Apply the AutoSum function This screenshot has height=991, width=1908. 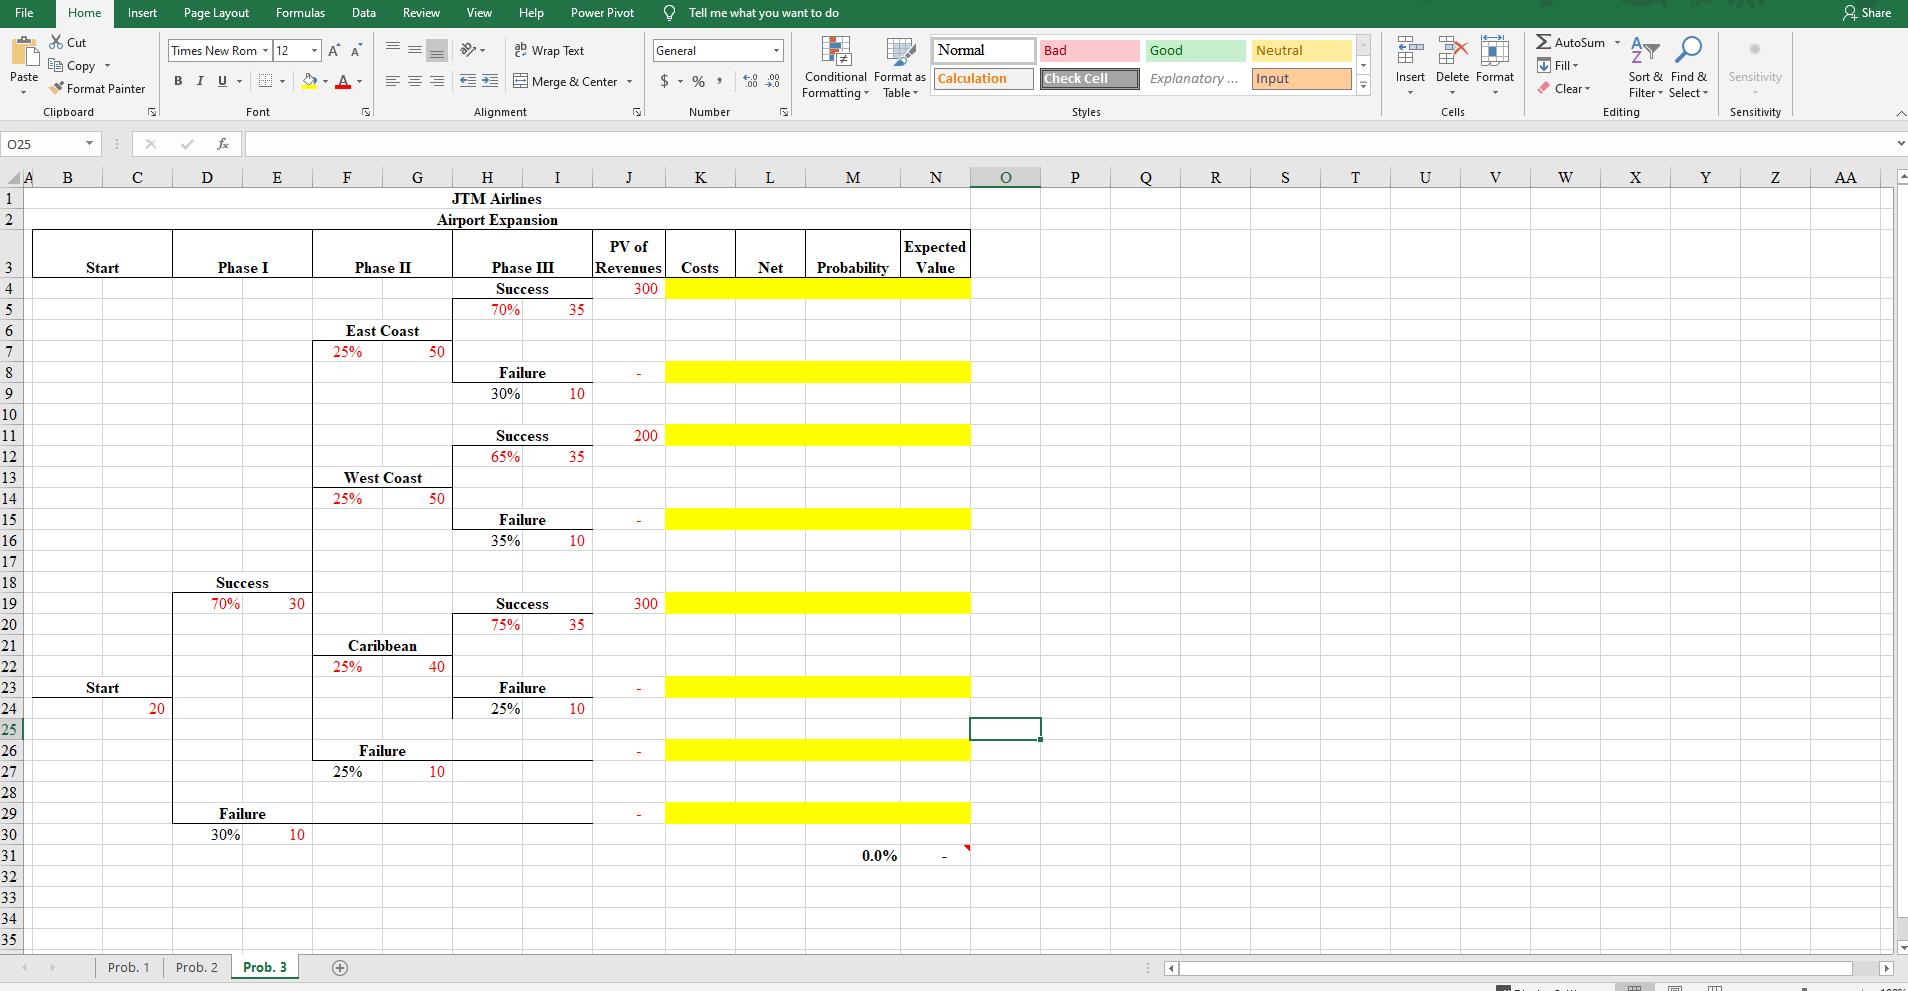coord(1570,42)
